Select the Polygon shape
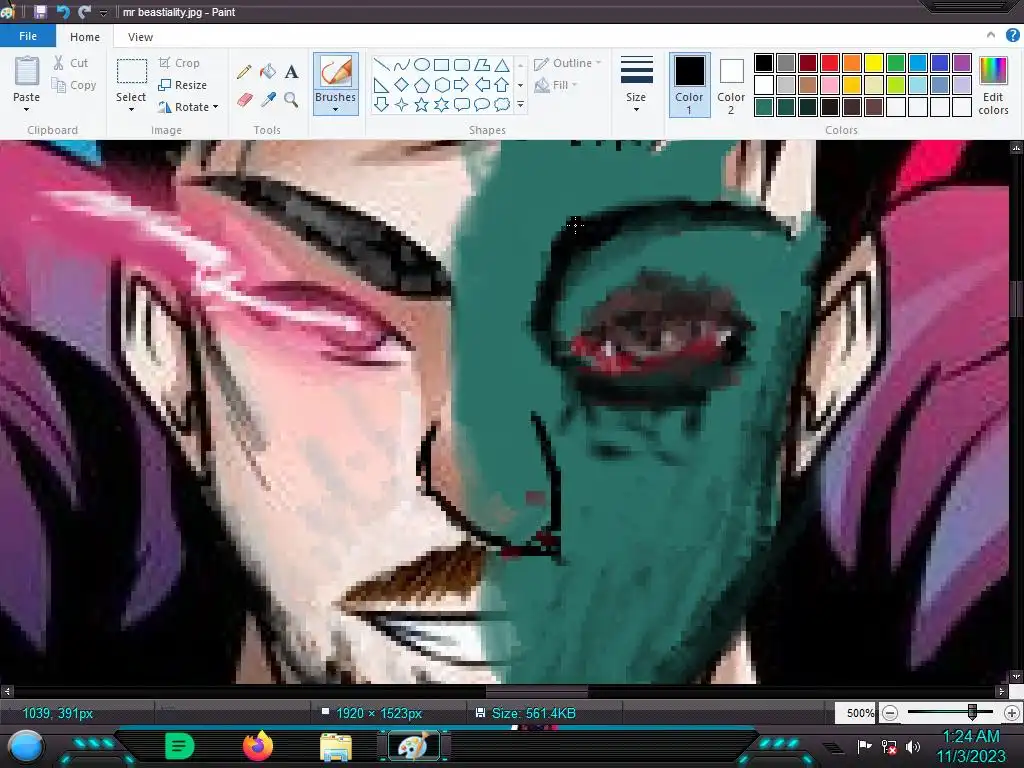1024x768 pixels. click(x=482, y=65)
